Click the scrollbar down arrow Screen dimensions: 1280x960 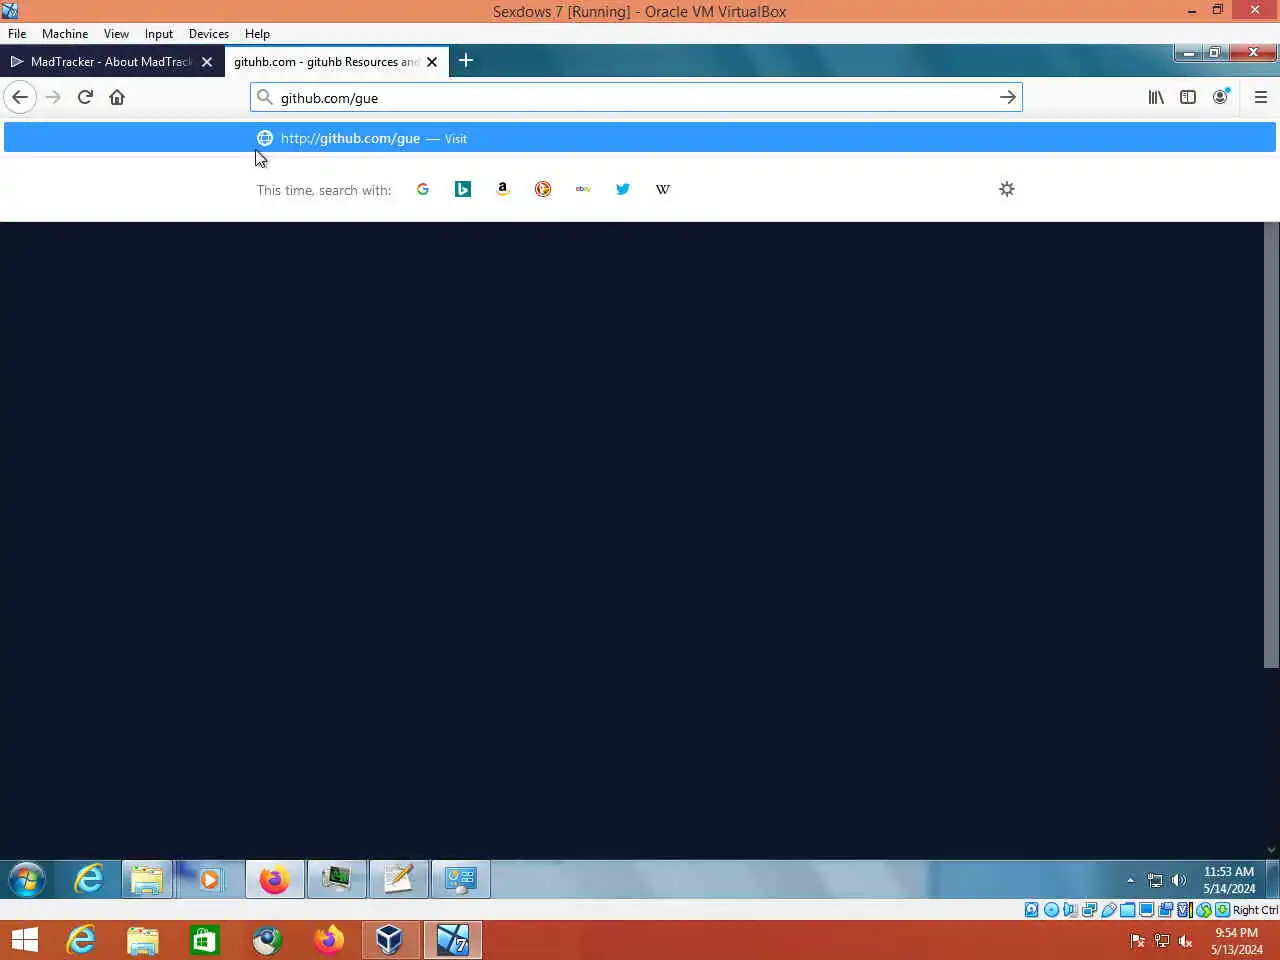point(1271,850)
